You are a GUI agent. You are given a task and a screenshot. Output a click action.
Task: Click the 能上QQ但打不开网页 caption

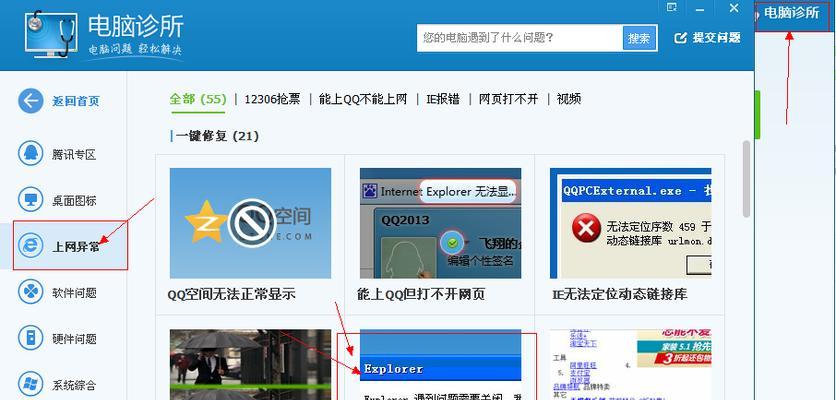(x=421, y=294)
